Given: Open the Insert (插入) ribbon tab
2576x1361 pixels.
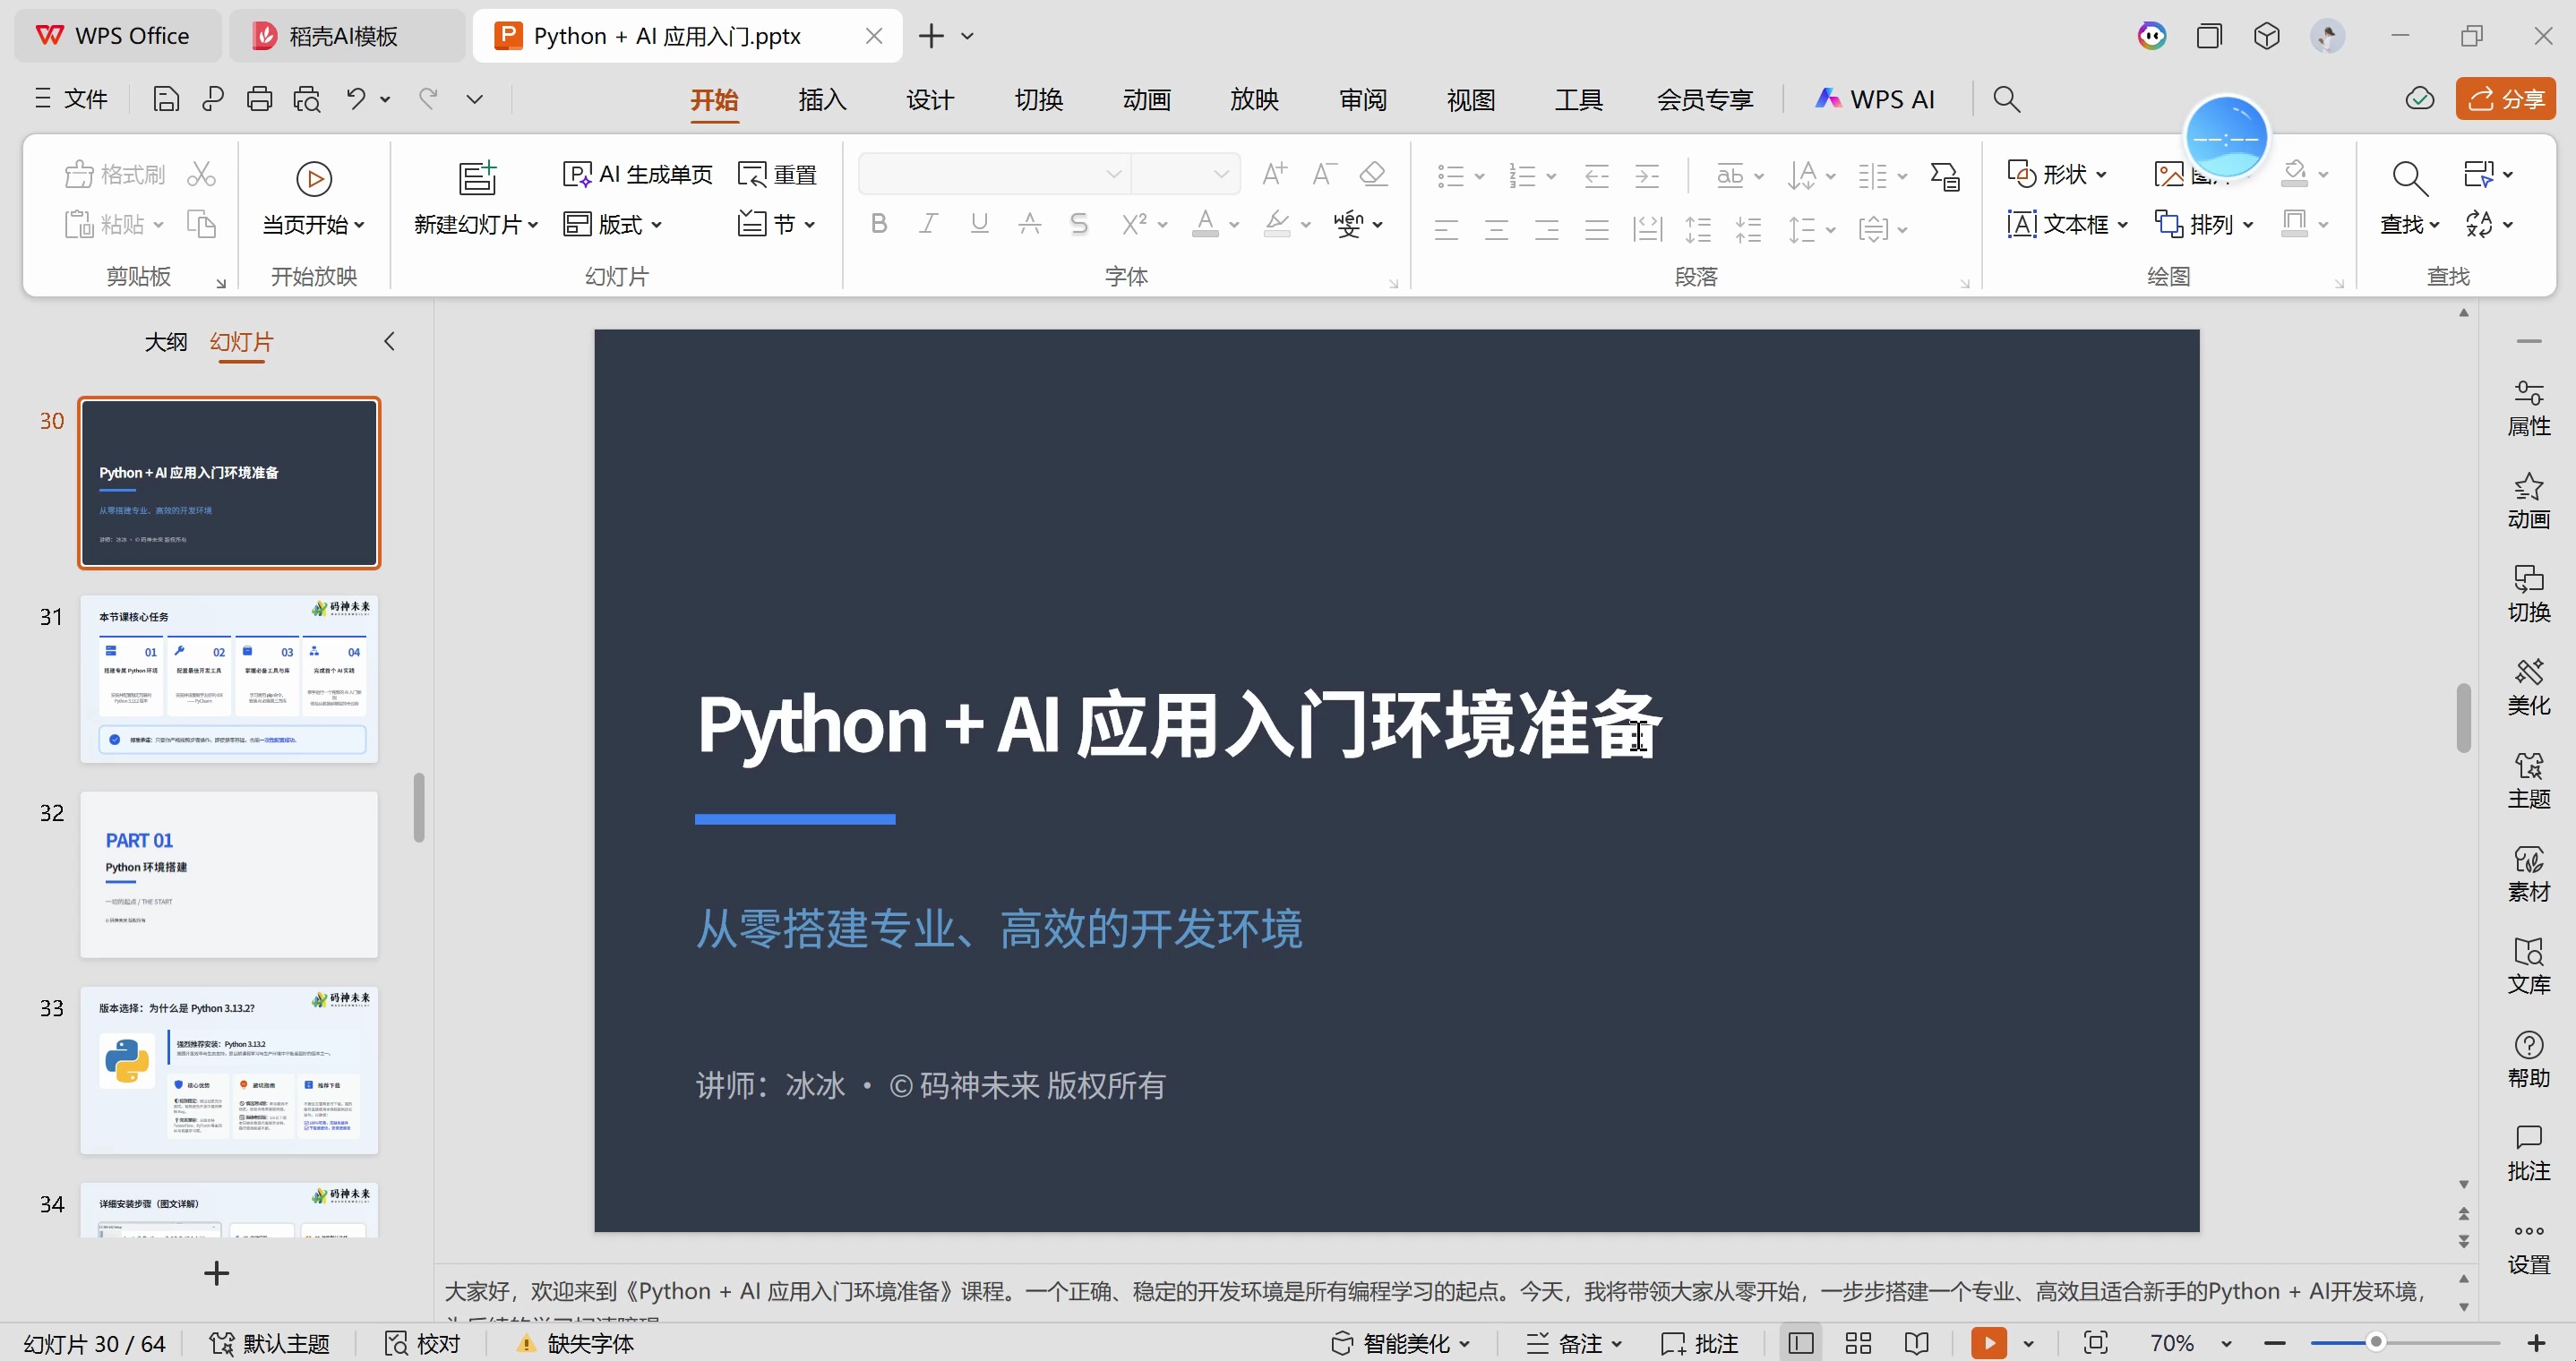Looking at the screenshot, I should 822,99.
